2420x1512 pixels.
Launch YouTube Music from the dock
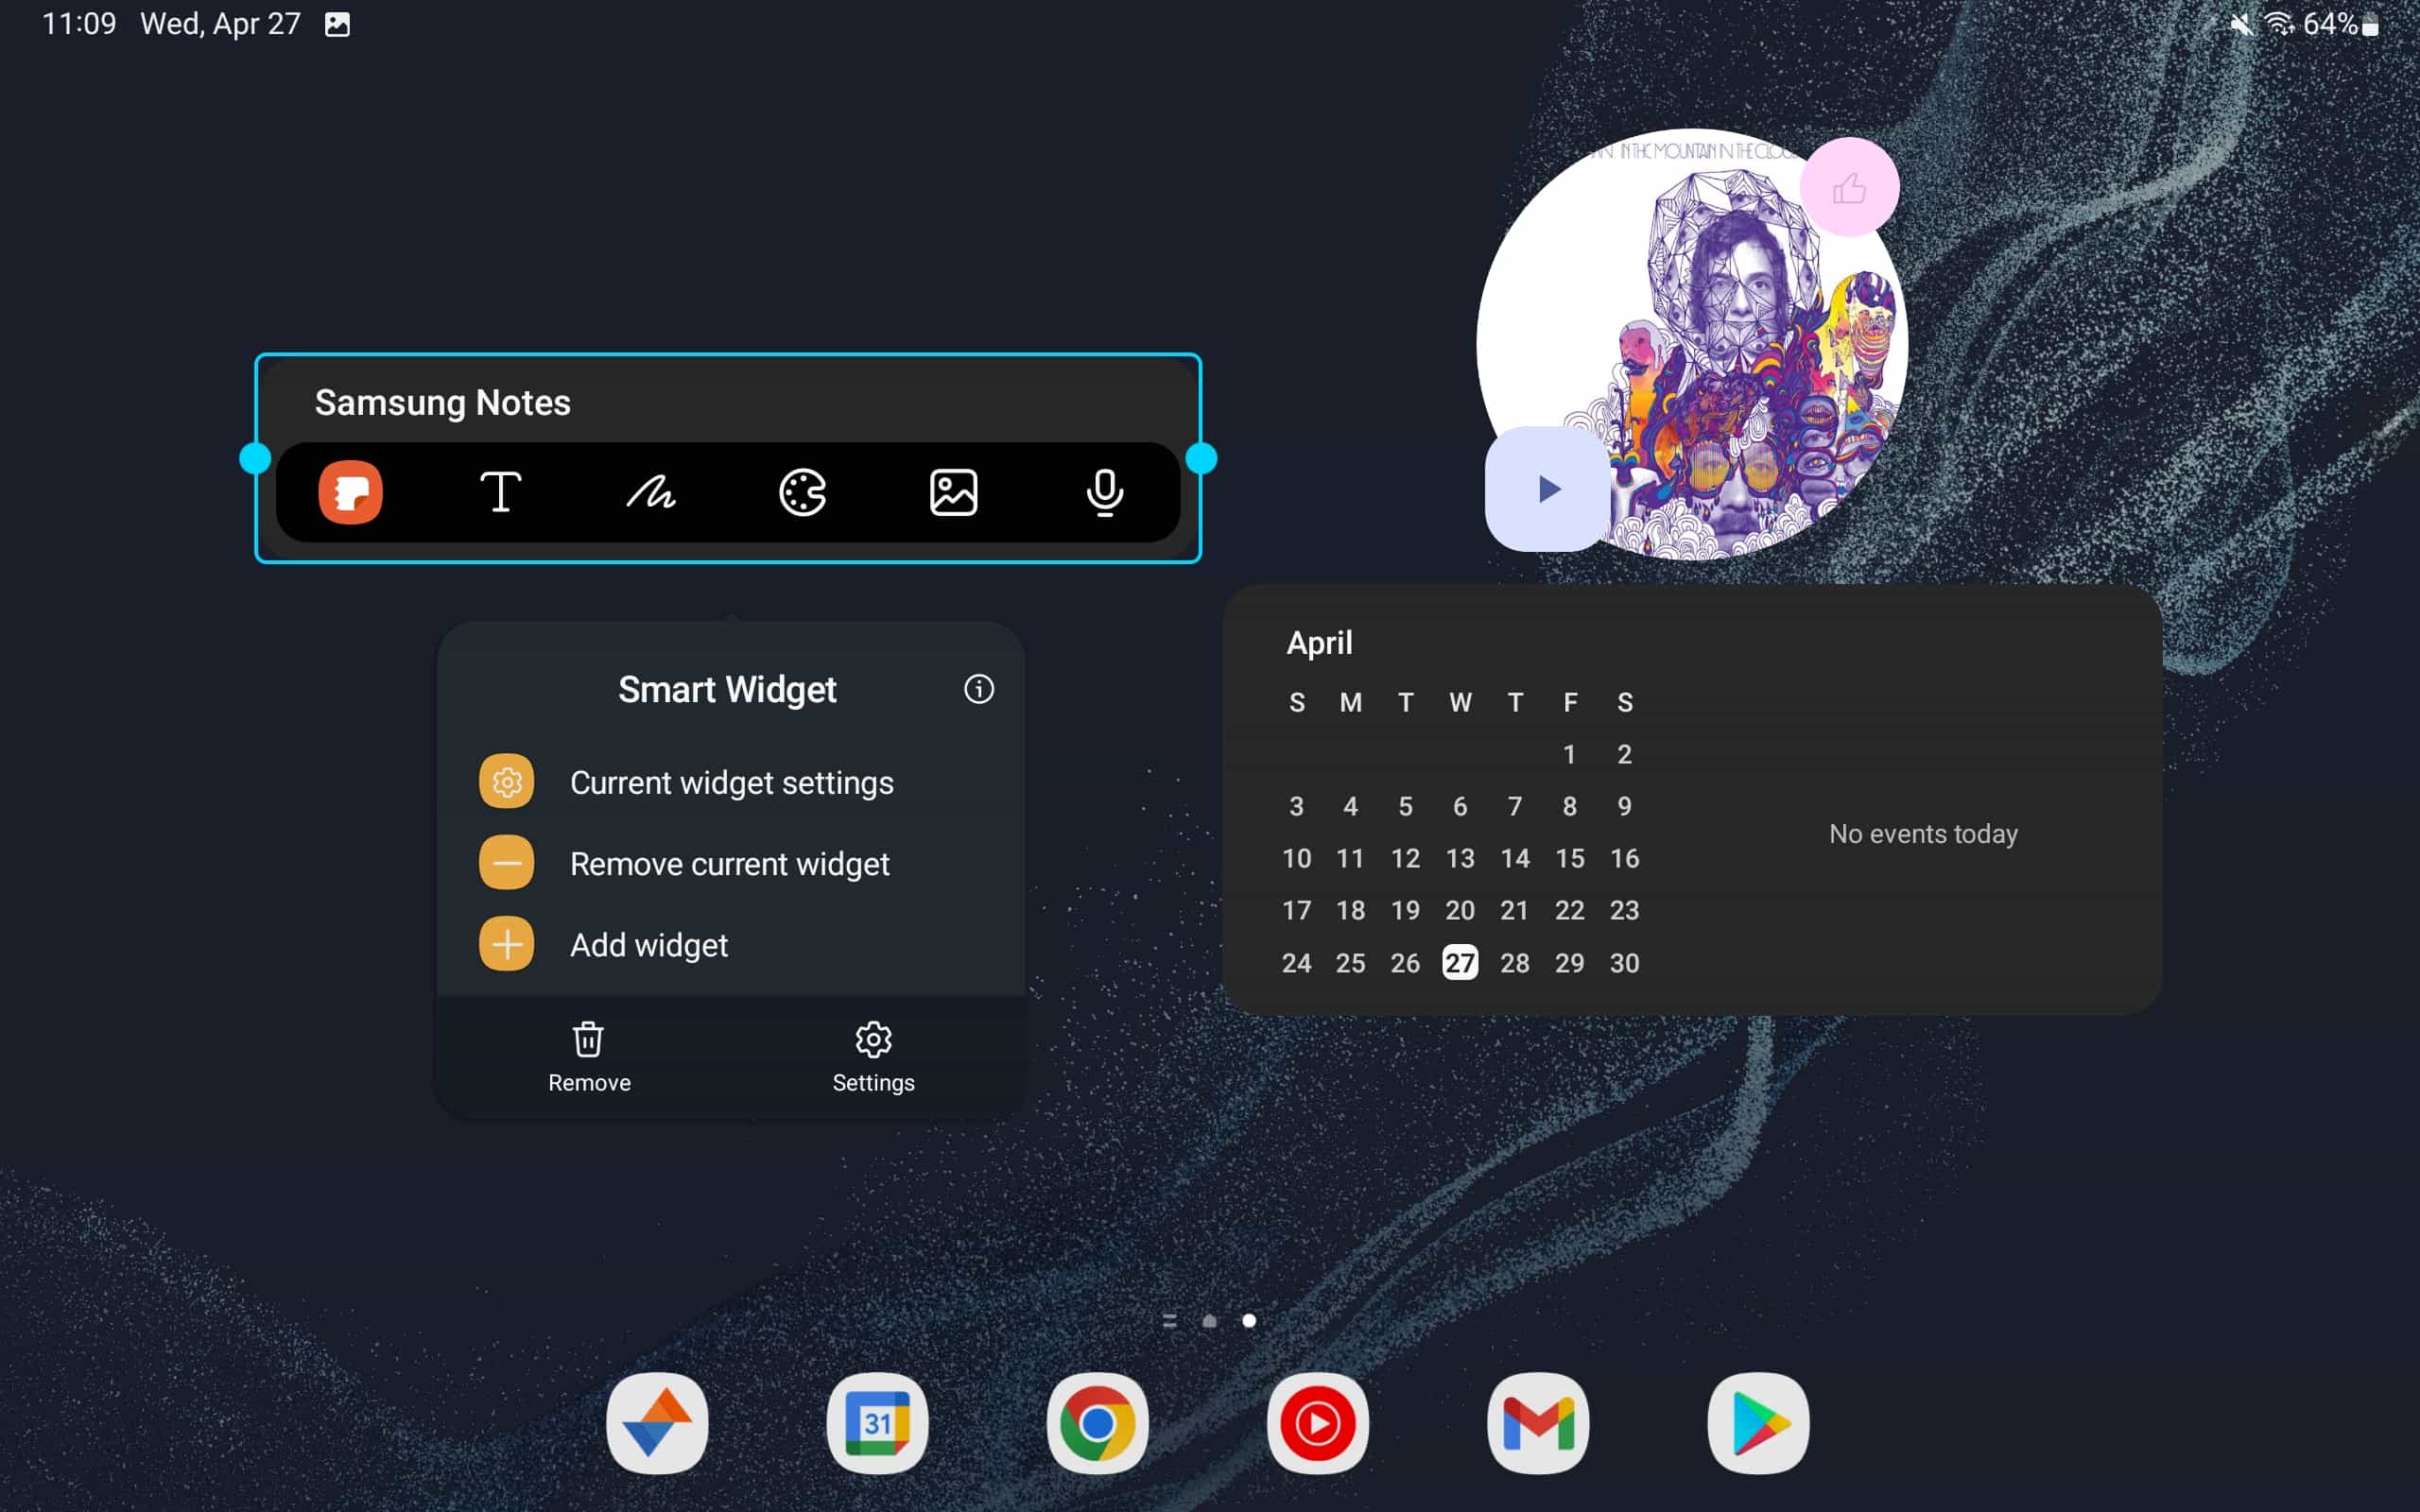(x=1318, y=1424)
